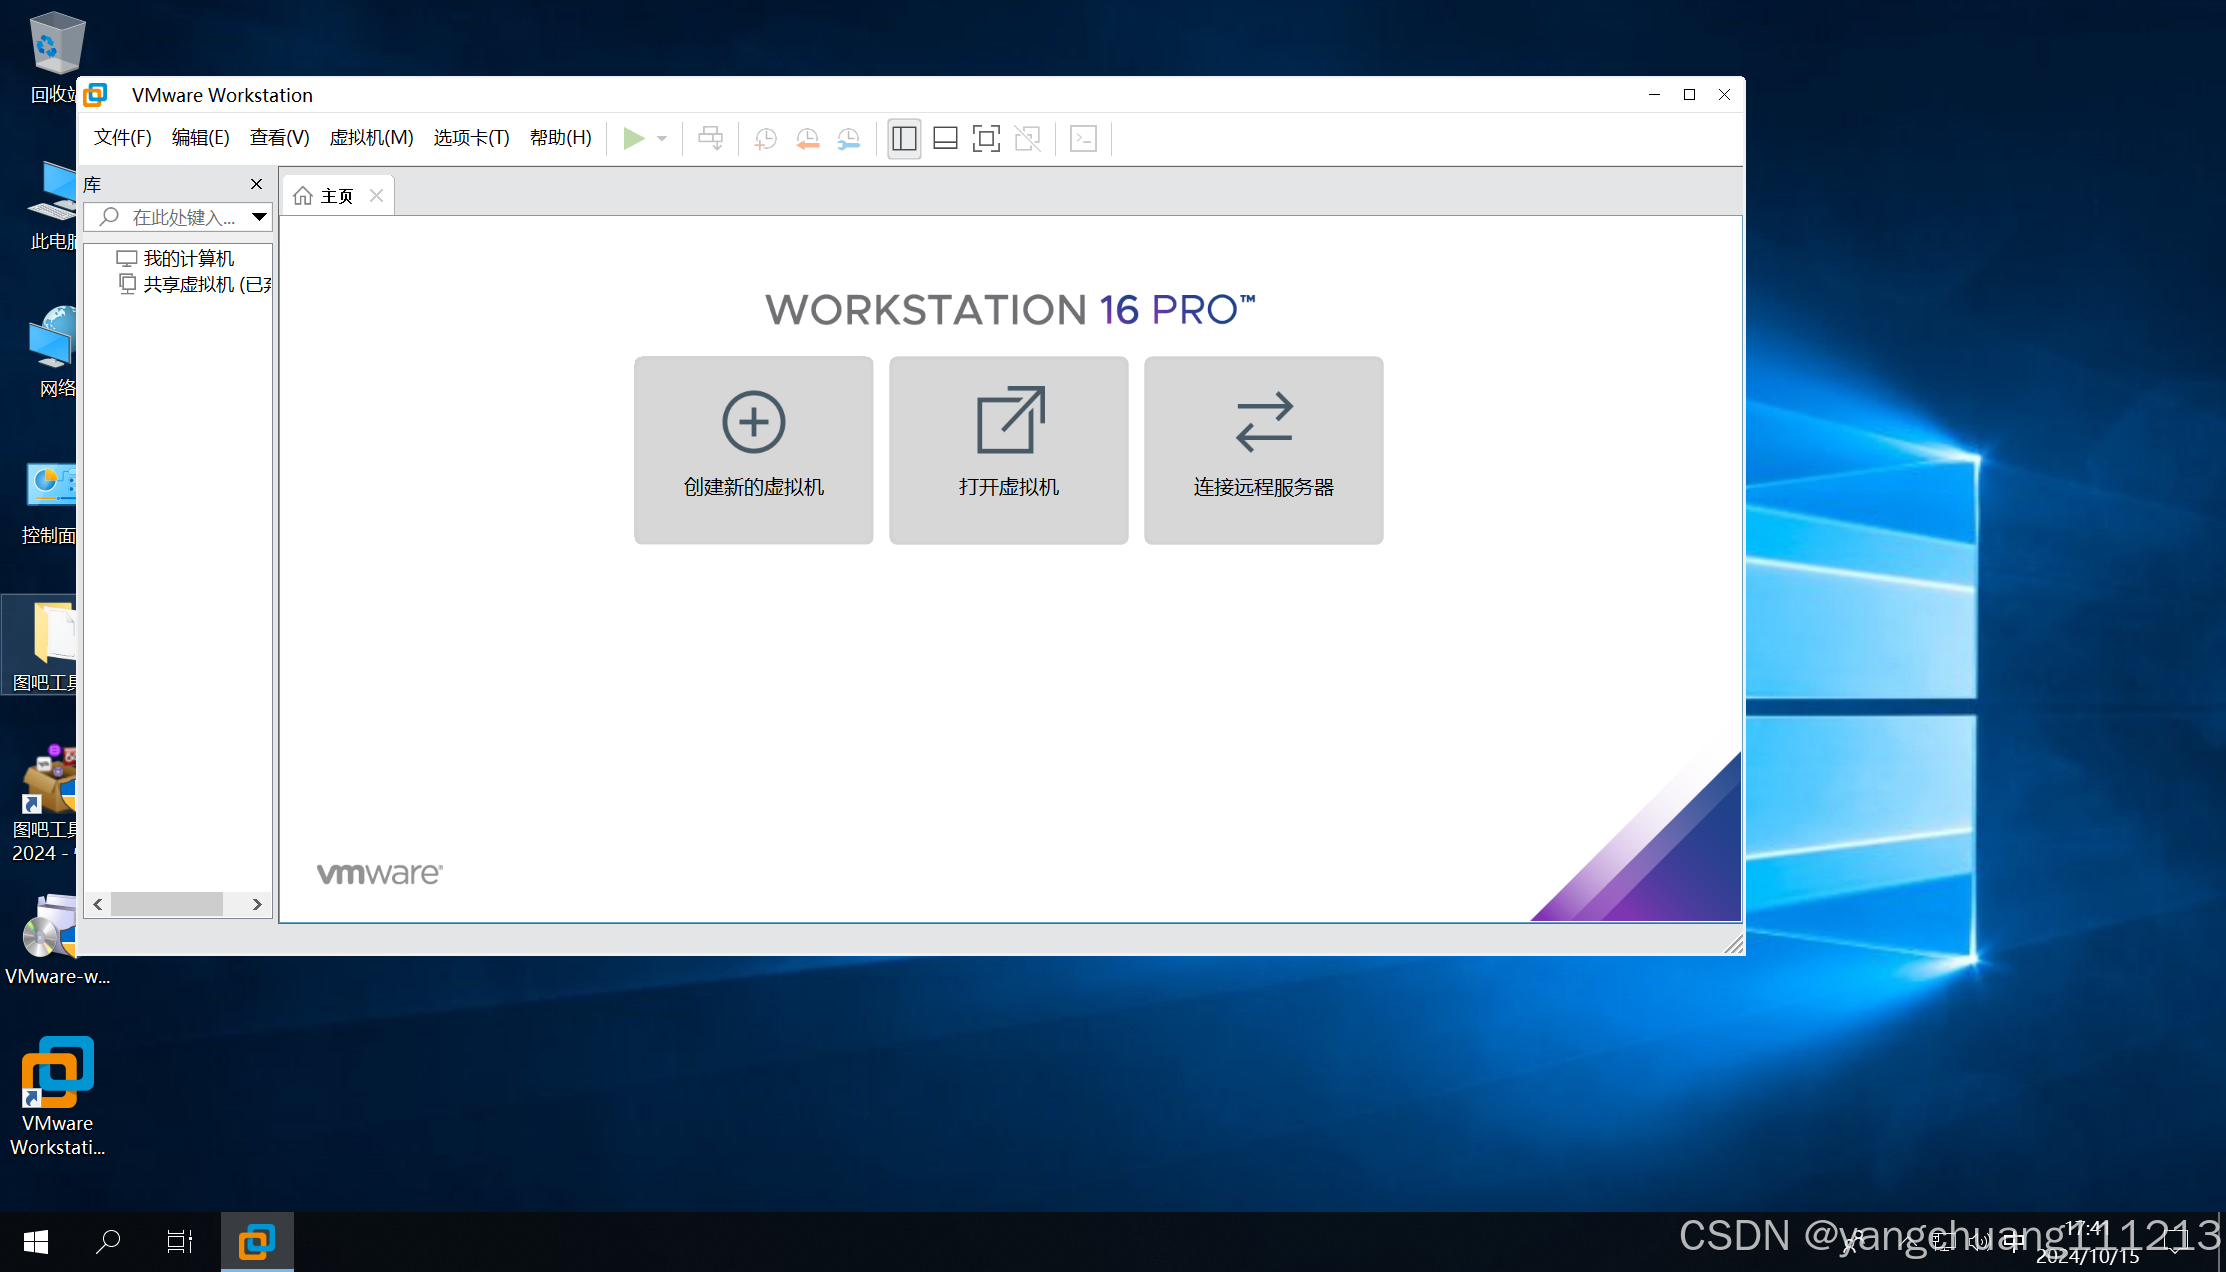This screenshot has width=2226, height=1272.
Task: Select the 图吧工具 2024 shortcut icon
Action: [46, 804]
